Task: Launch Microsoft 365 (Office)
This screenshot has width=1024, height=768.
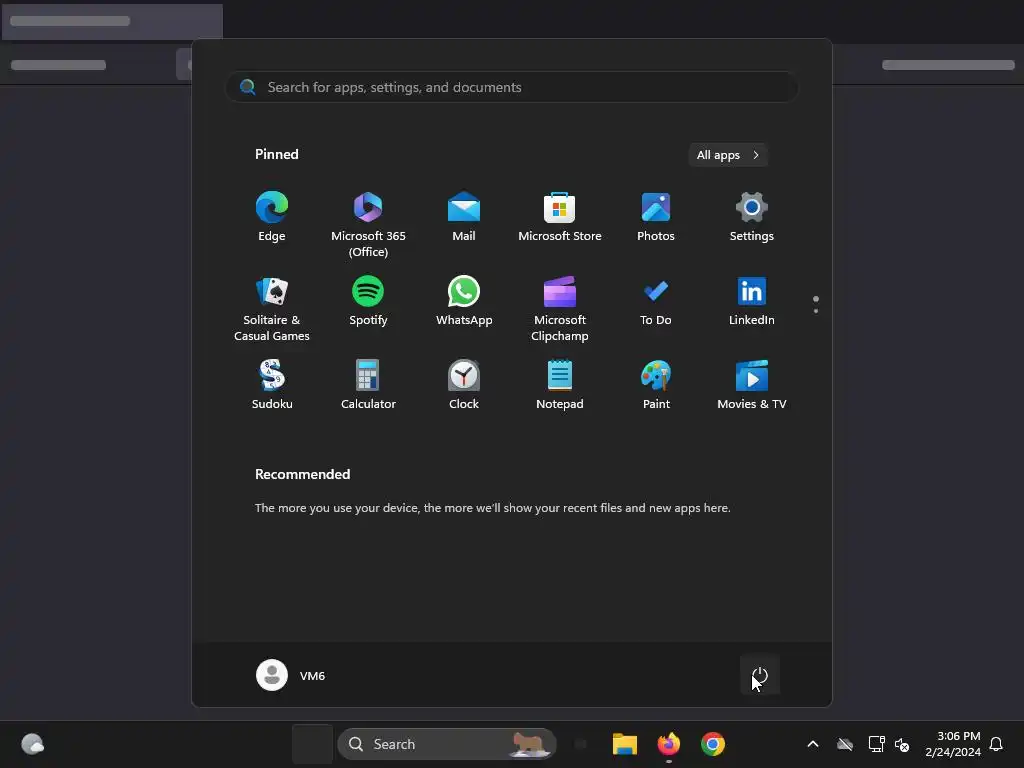Action: tap(368, 224)
